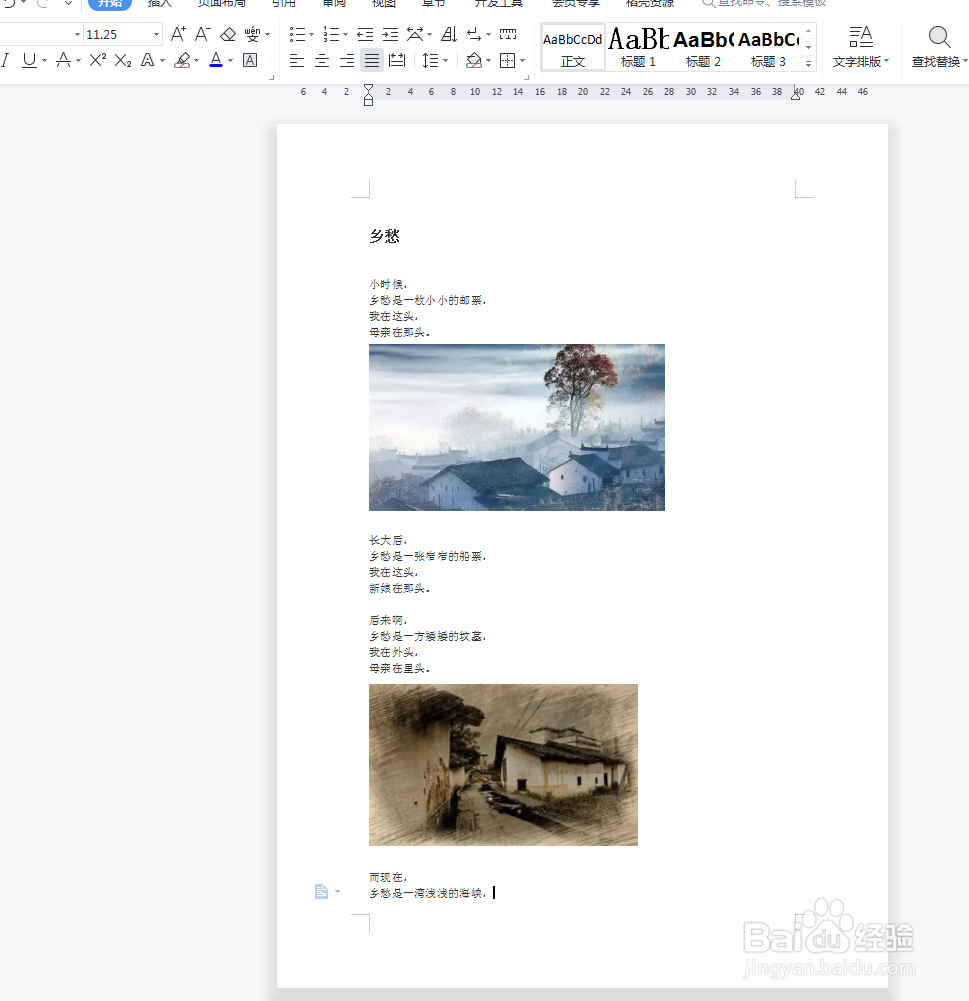This screenshot has width=969, height=1001.
Task: Align paragraph to the right
Action: point(347,61)
